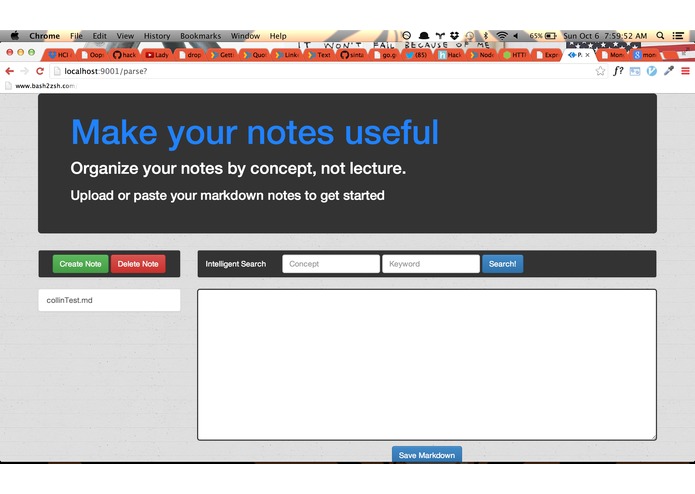The image size is (695, 494).
Task: Switch to the Quo tab
Action: 254,55
